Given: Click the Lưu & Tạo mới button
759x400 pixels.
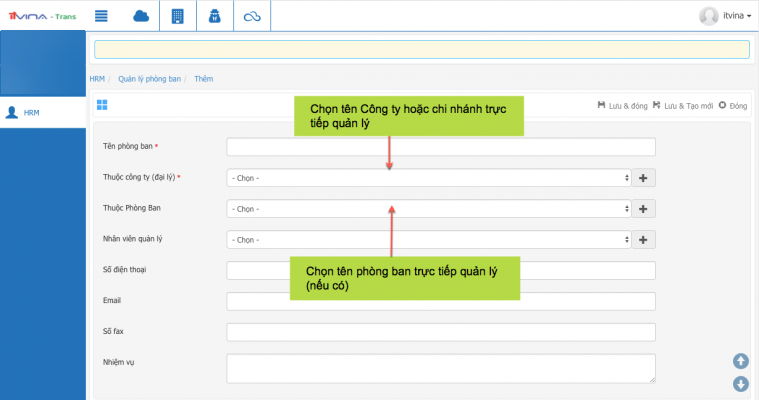Looking at the screenshot, I should click(x=682, y=105).
